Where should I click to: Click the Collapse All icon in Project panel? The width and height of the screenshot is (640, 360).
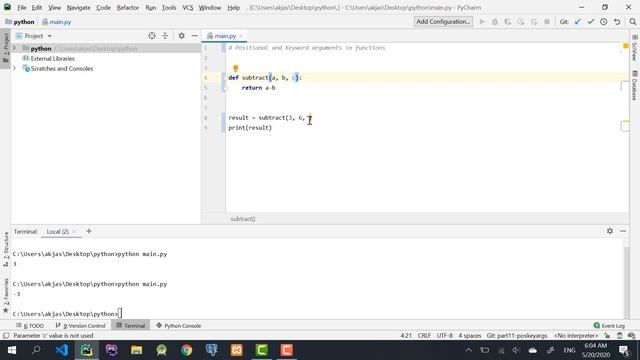165,36
